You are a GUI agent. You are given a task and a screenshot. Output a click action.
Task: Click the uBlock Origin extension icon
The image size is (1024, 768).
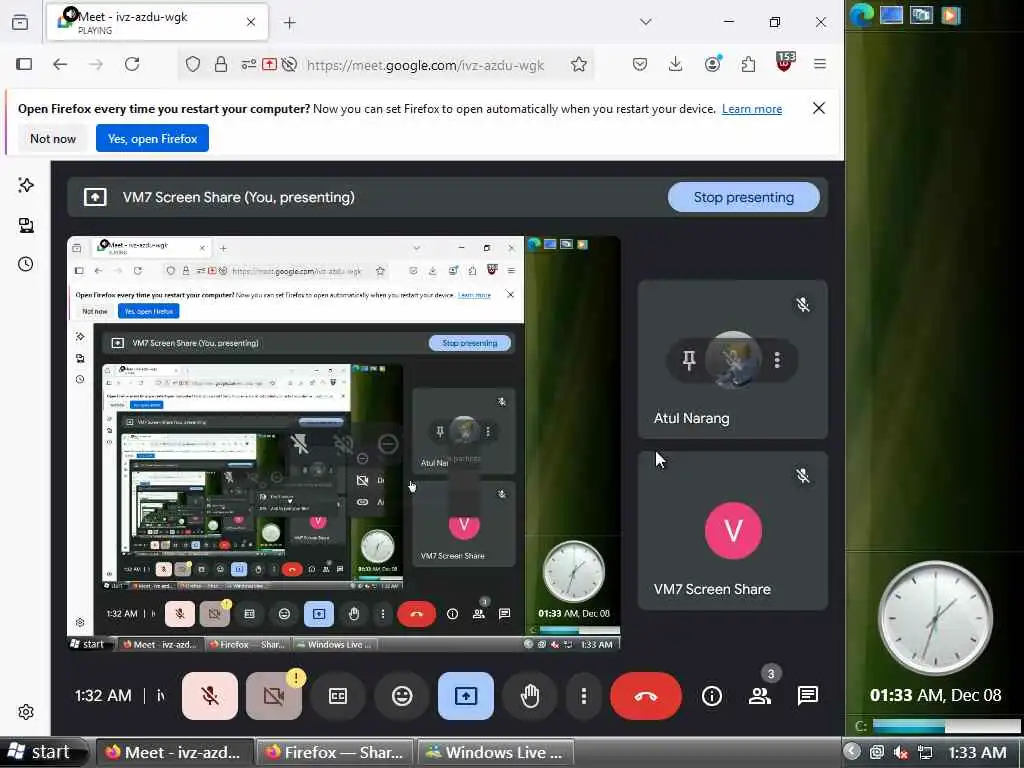coord(784,63)
